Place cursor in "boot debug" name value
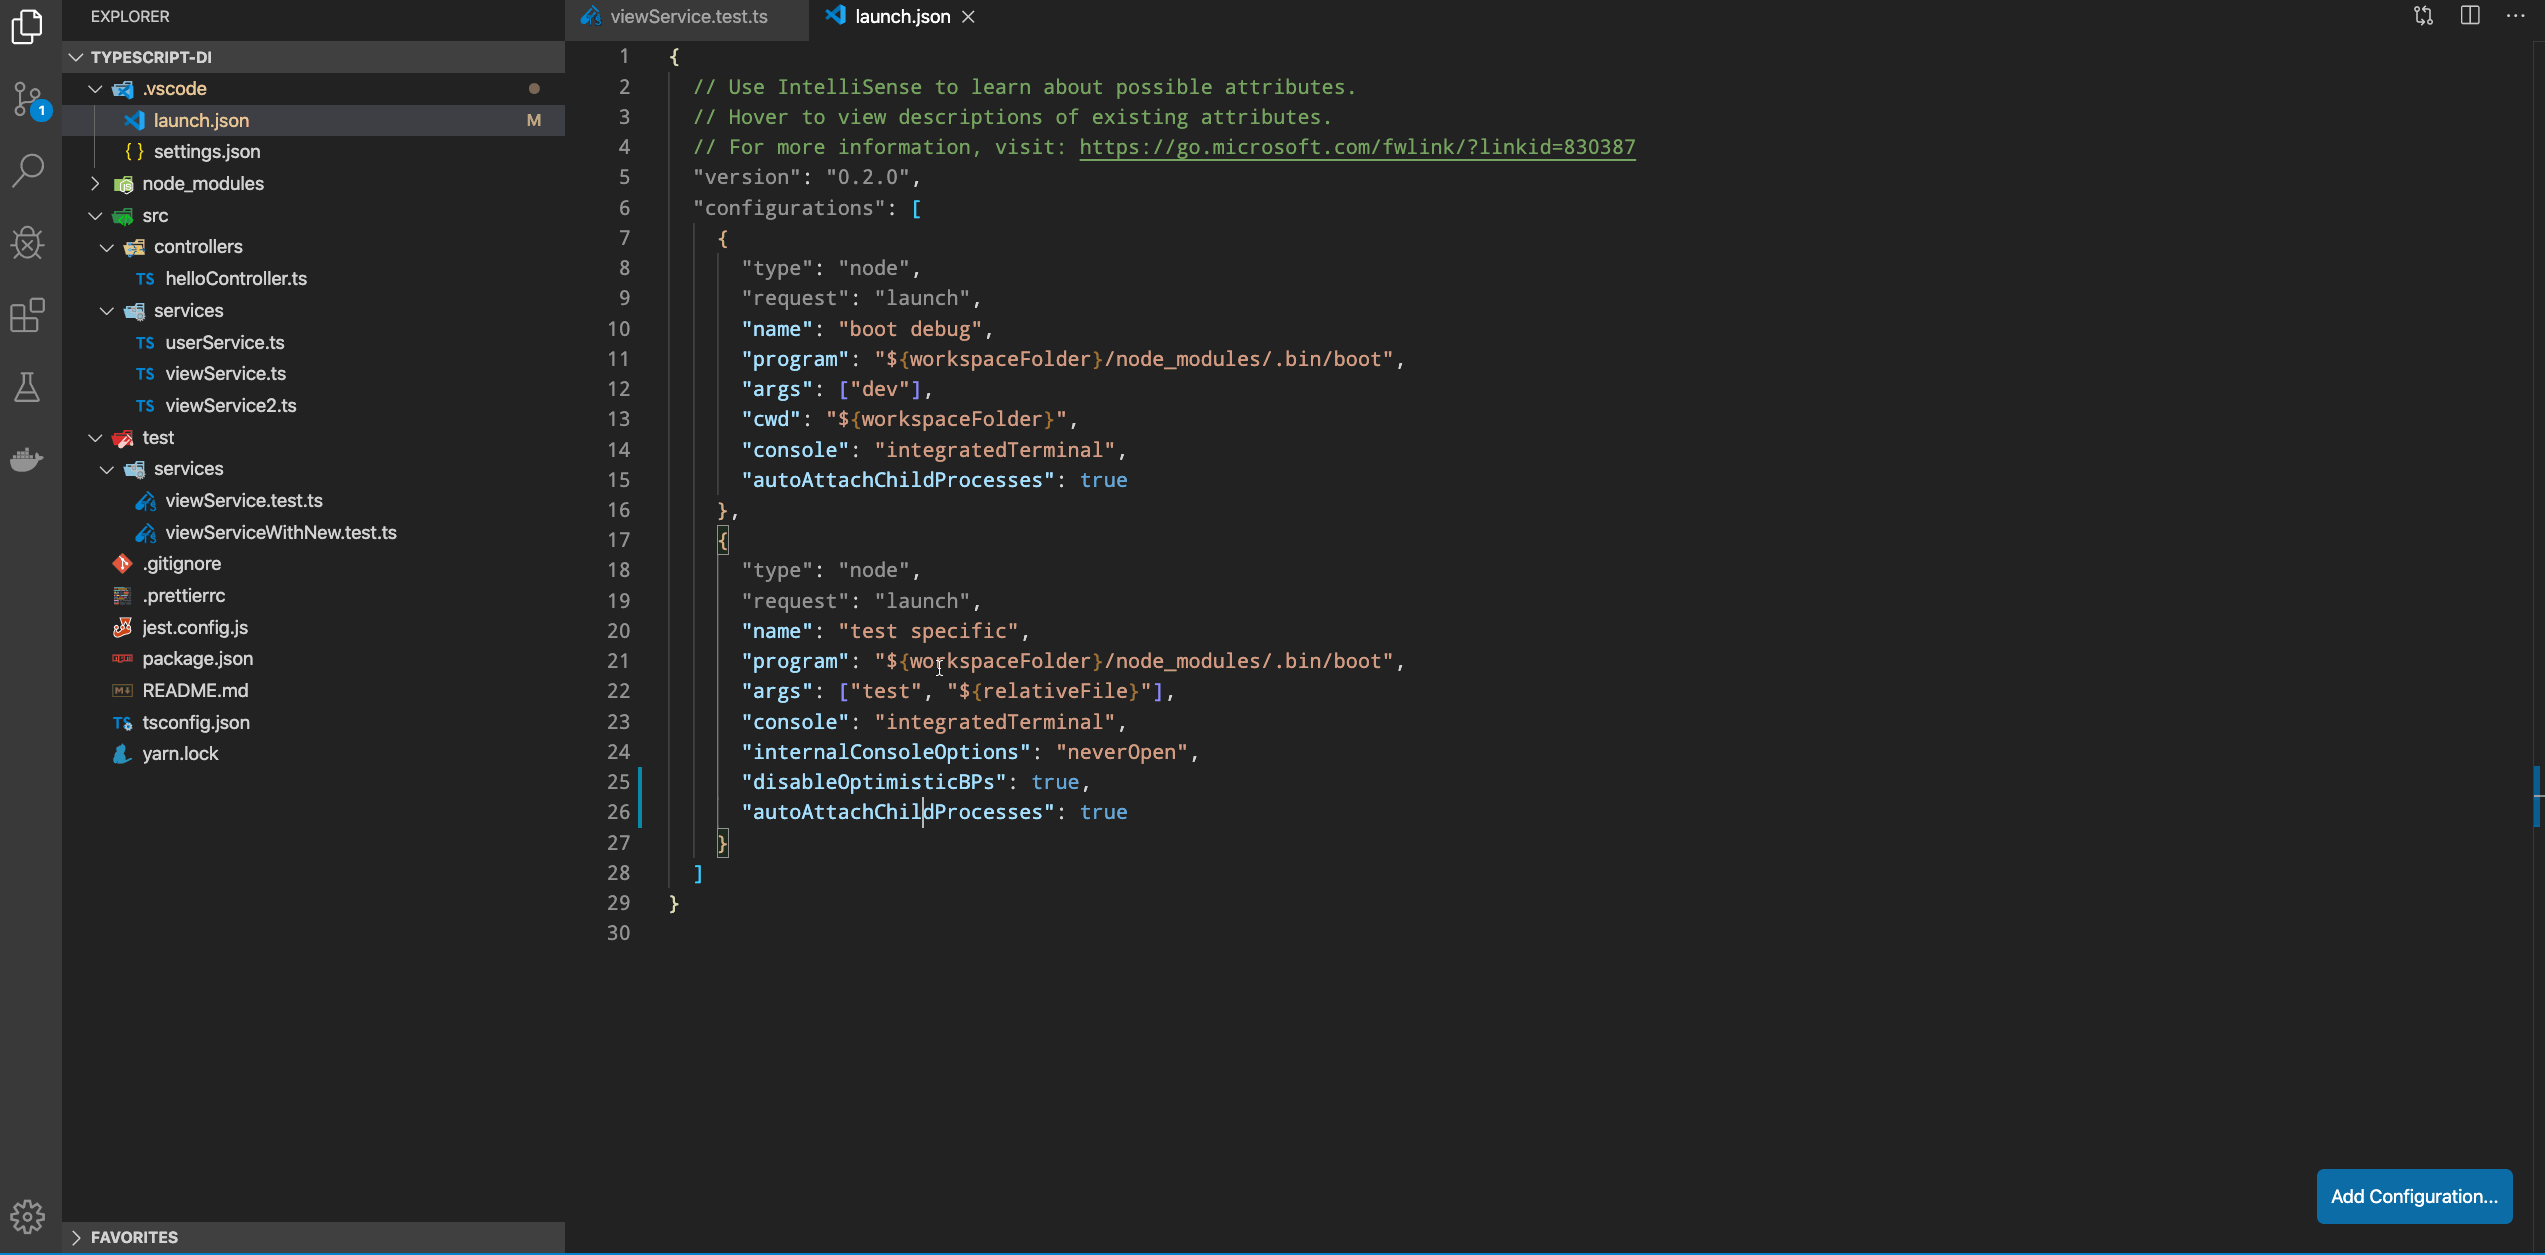This screenshot has height=1255, width=2545. (910, 329)
